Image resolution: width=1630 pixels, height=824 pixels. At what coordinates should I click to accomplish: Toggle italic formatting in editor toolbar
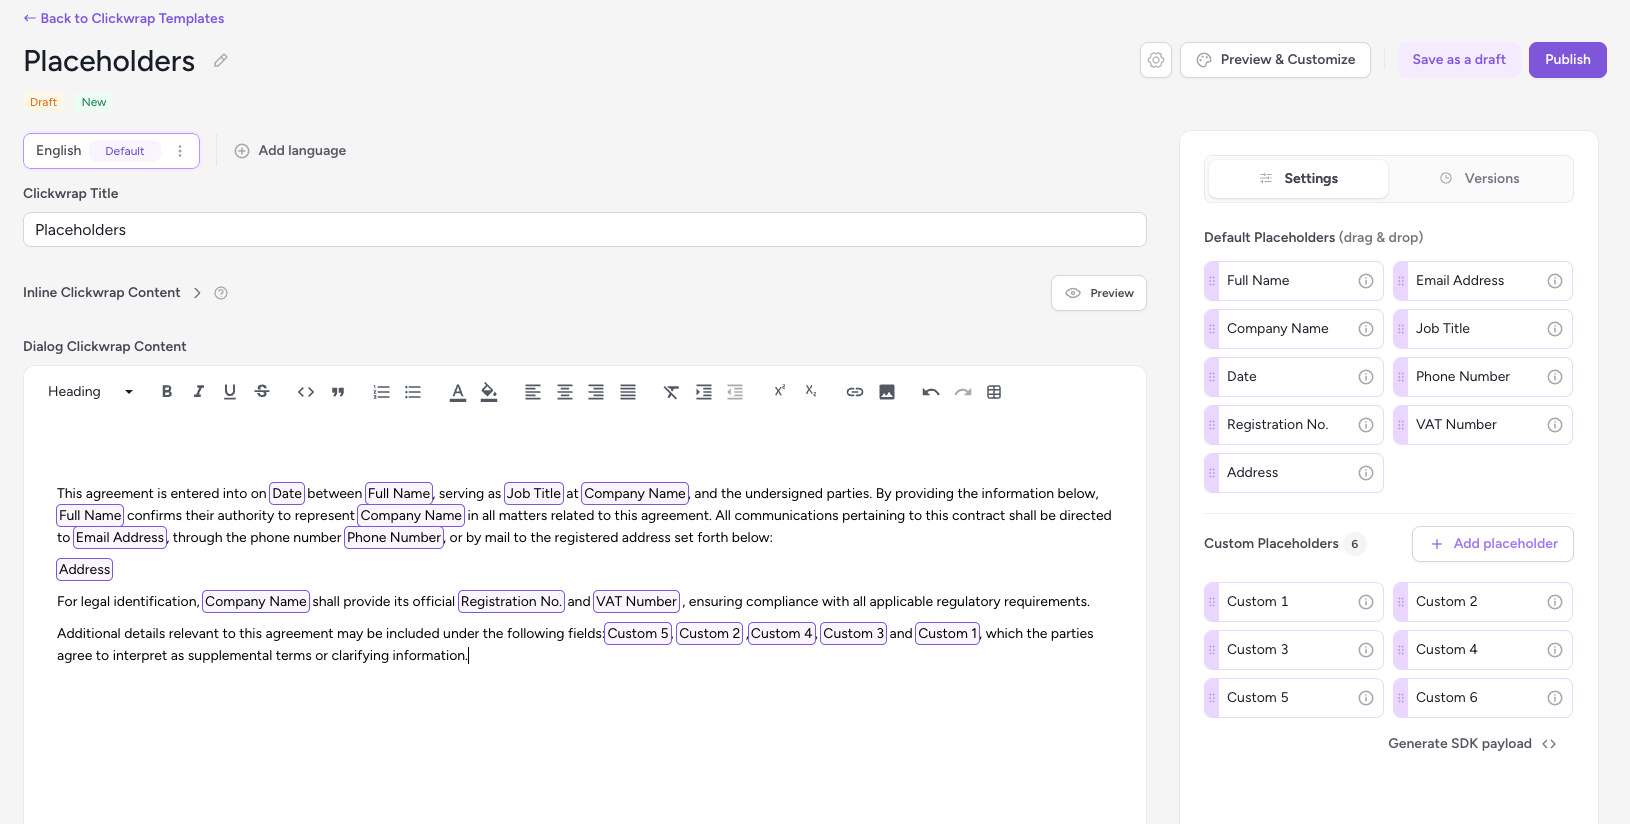pos(198,392)
